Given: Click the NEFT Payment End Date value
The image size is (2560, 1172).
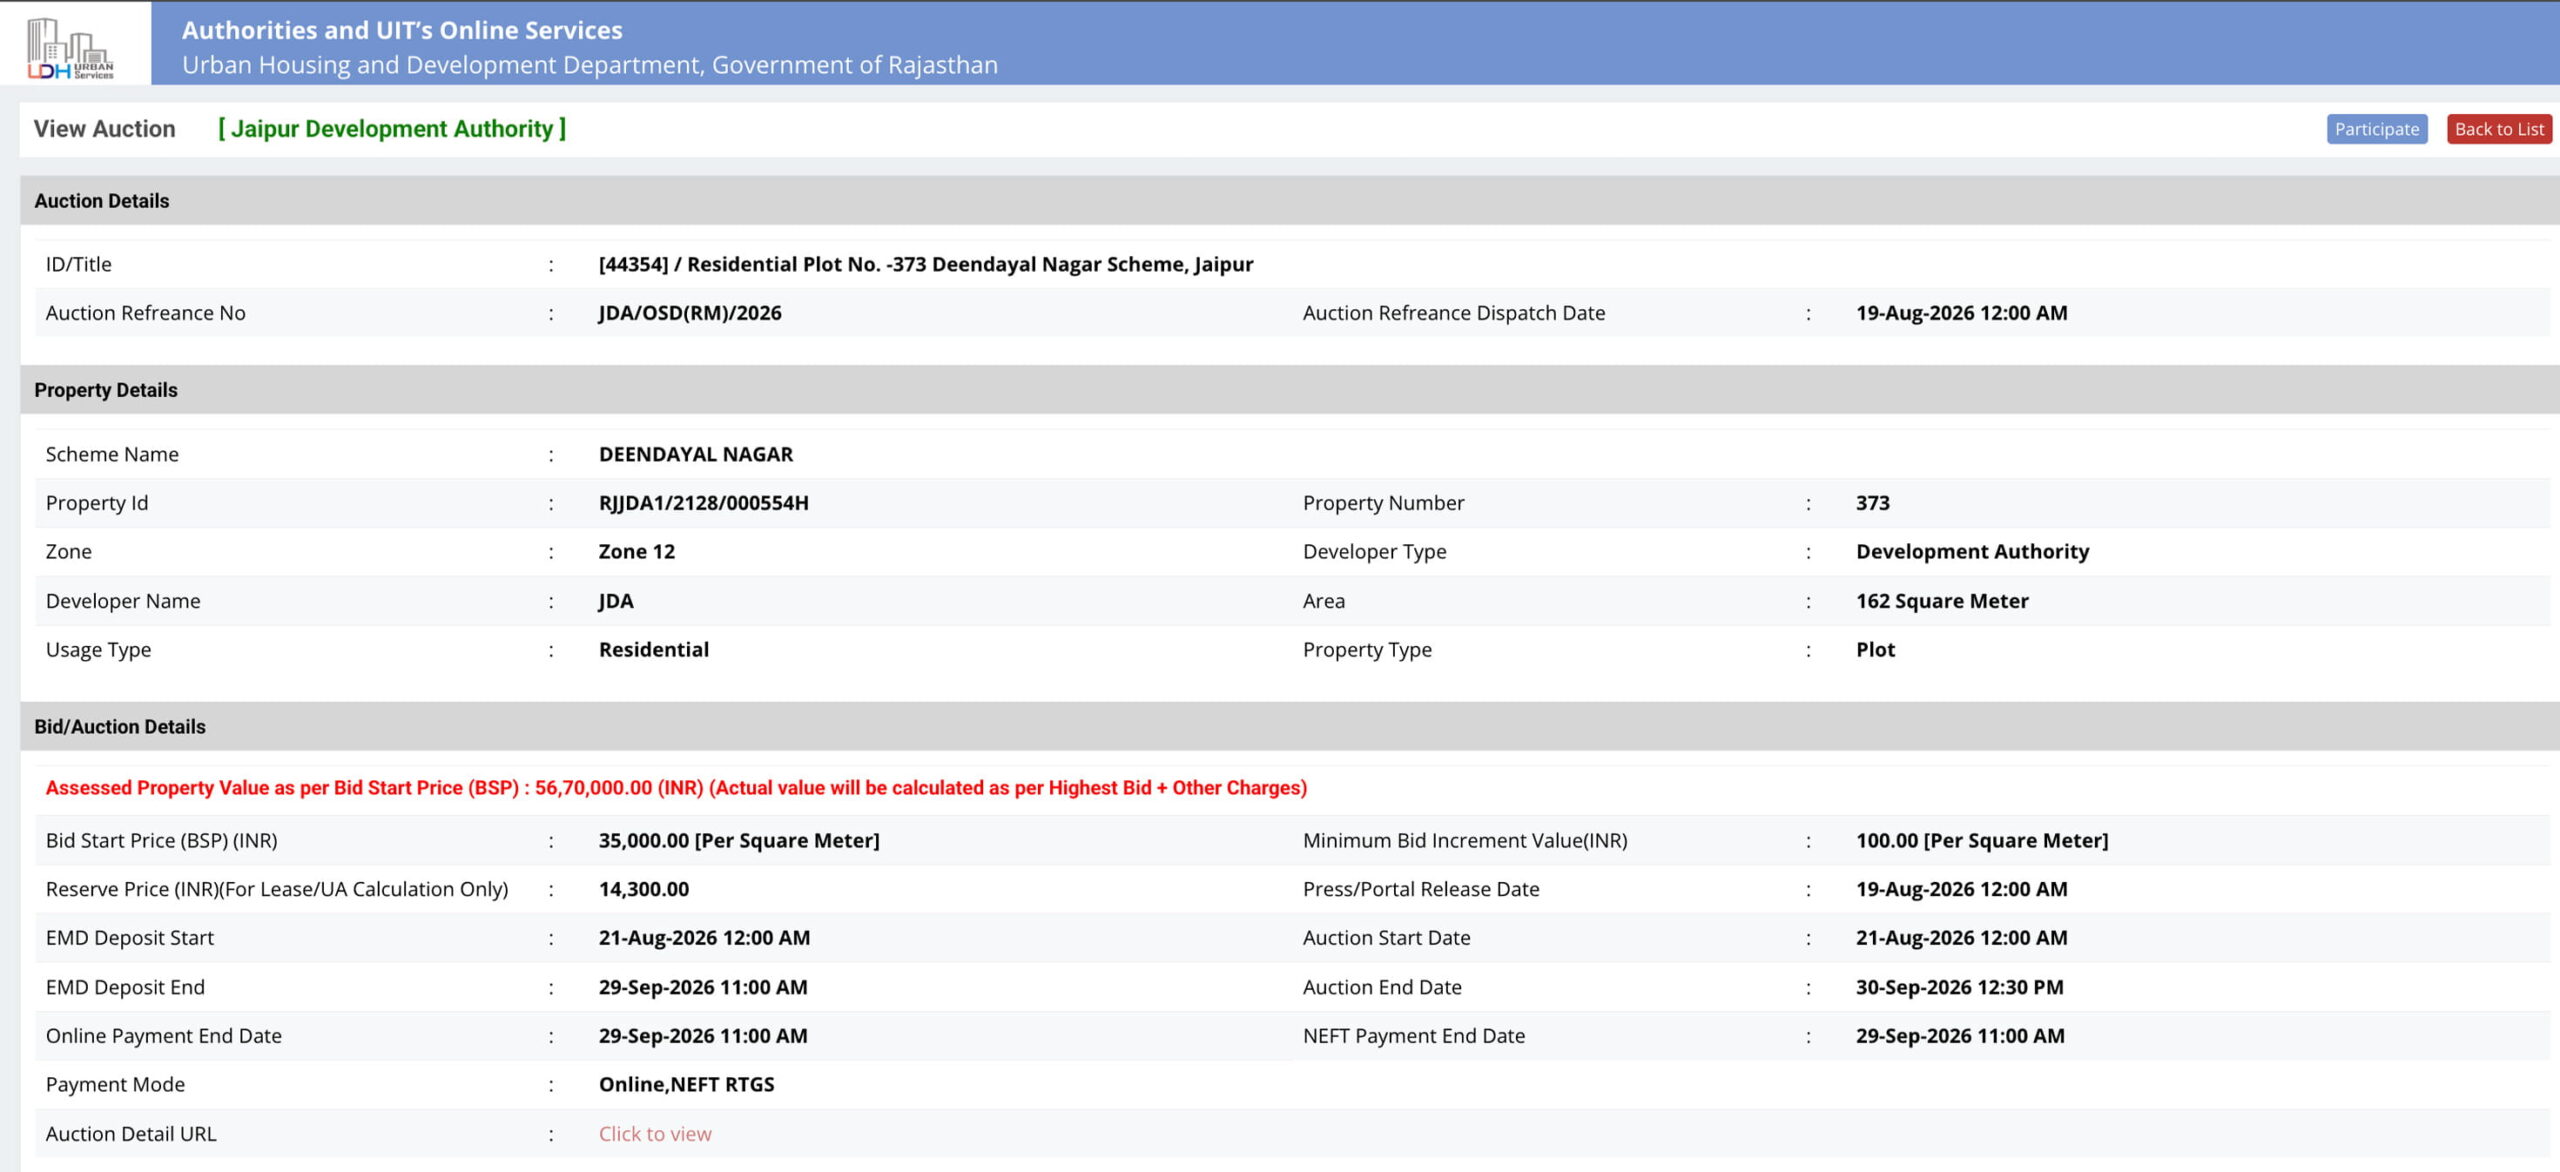Looking at the screenshot, I should (1960, 1036).
